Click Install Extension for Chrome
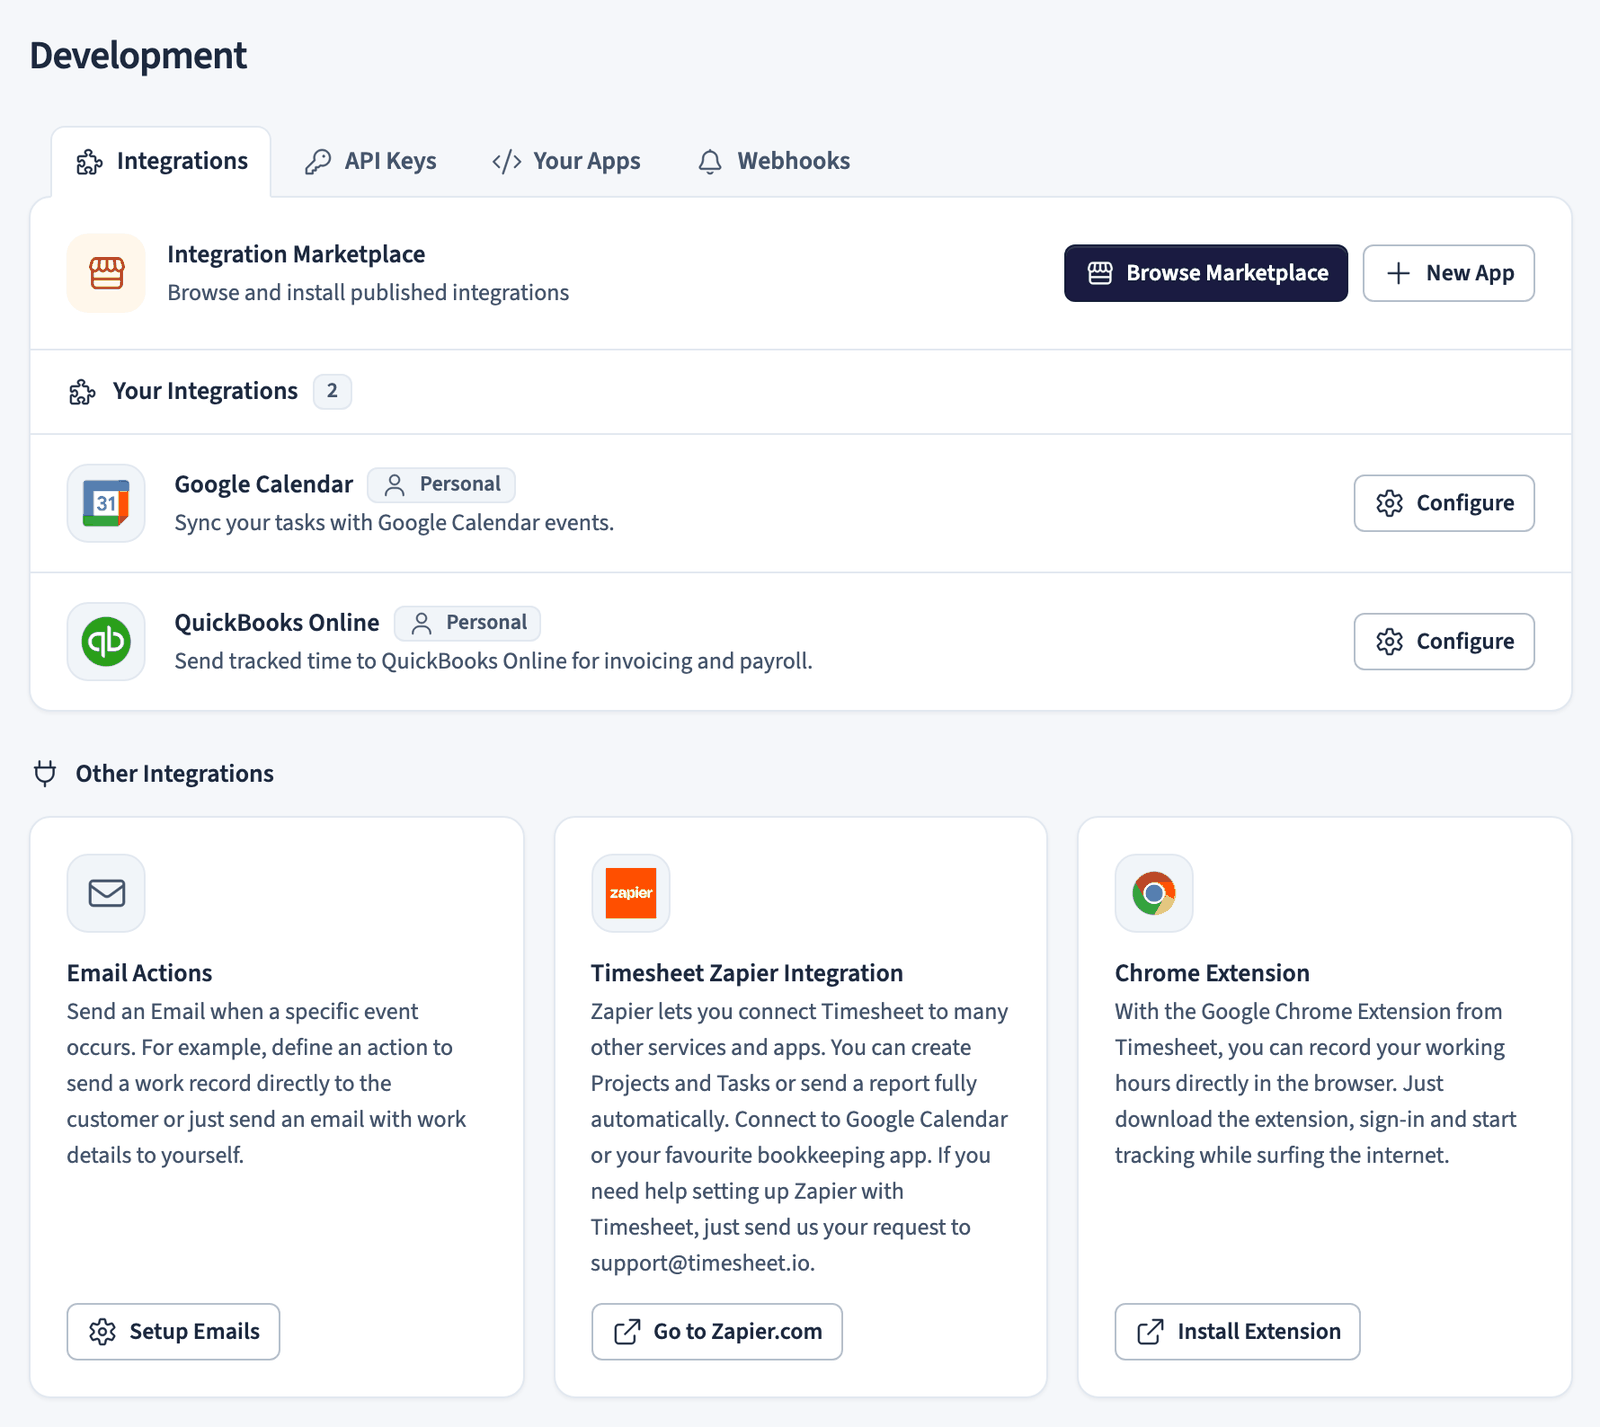 pos(1238,1331)
